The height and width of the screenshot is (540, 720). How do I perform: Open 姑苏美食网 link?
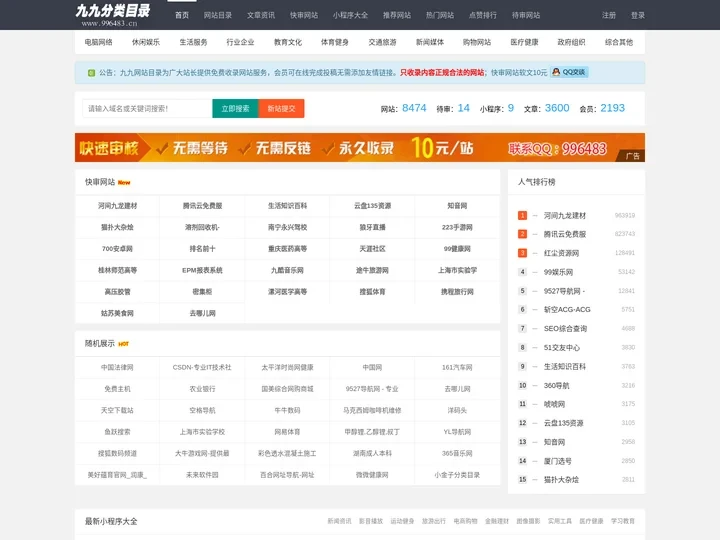[x=117, y=314]
